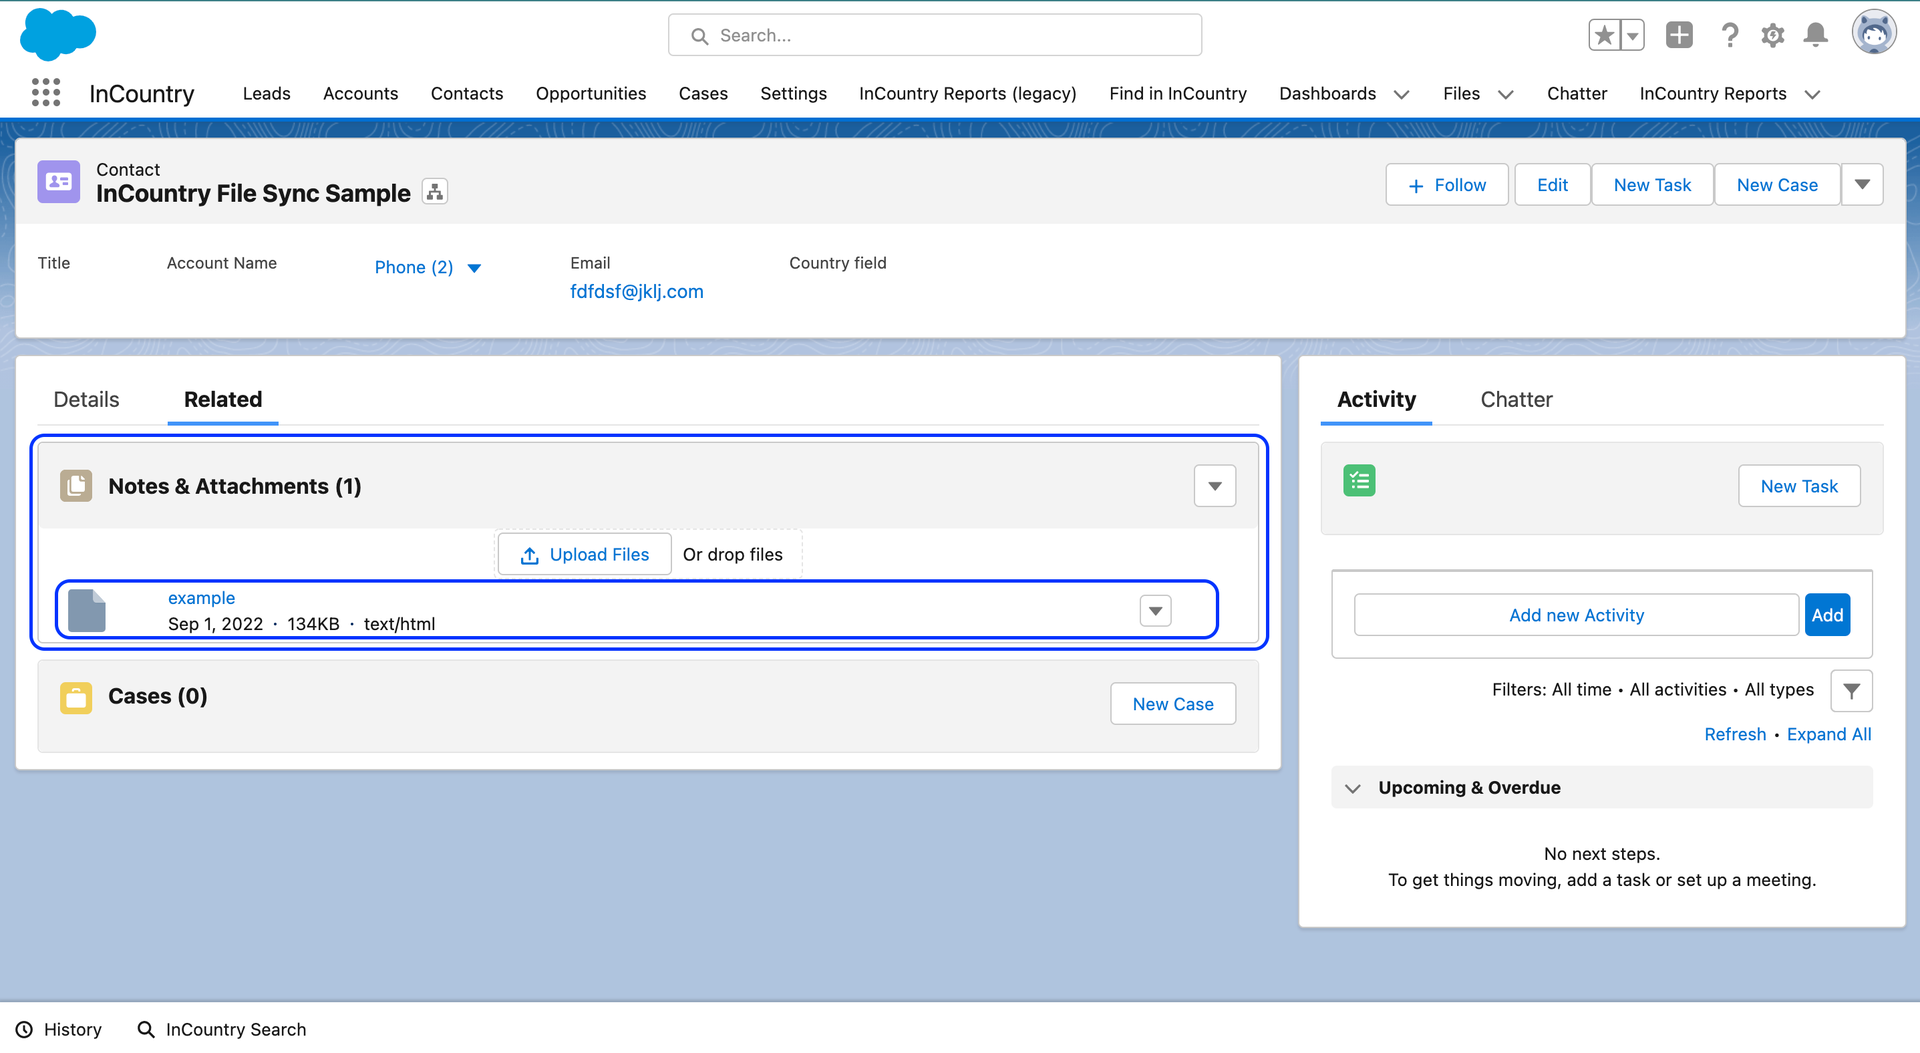The image size is (1920, 1053).
Task: Click the blue Add button
Action: point(1827,615)
